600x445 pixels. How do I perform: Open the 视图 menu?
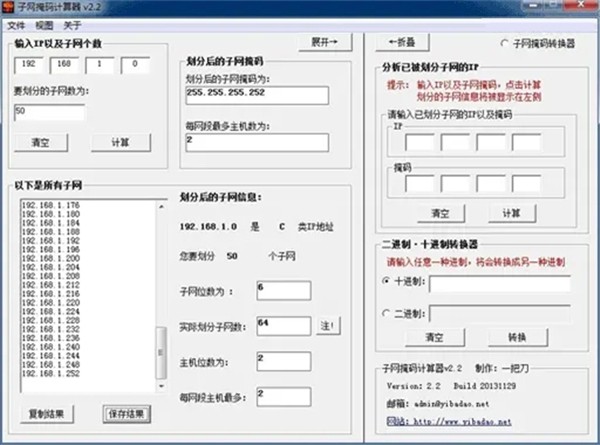[x=44, y=26]
